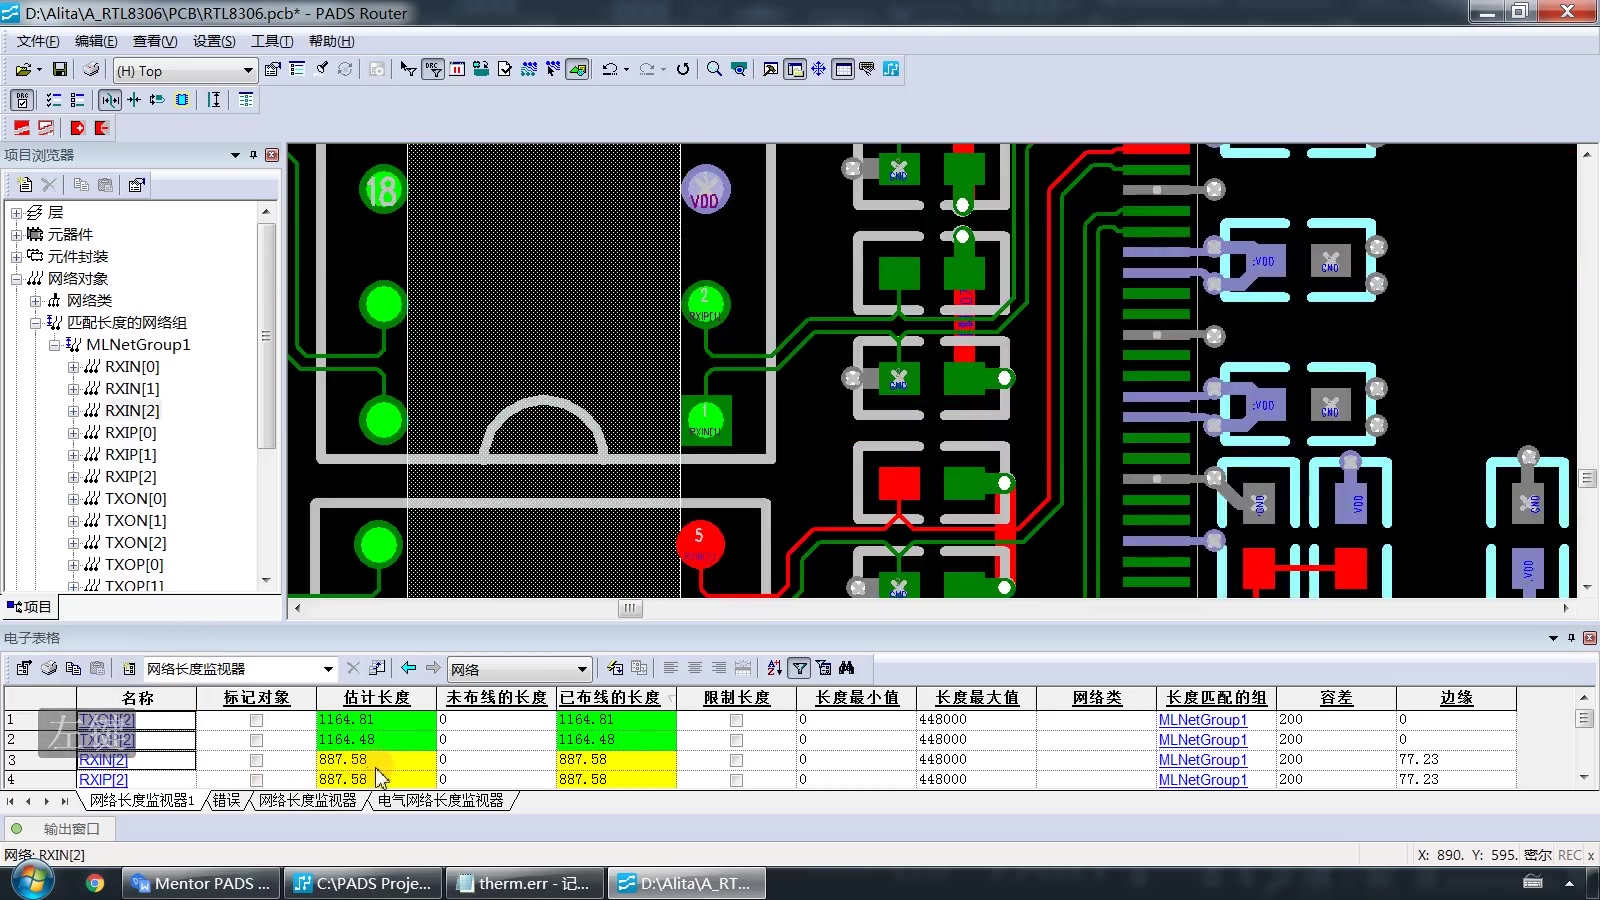Image resolution: width=1600 pixels, height=900 pixels.
Task: Click the horizontal scrollbar under the PCB canvas
Action: (630, 608)
